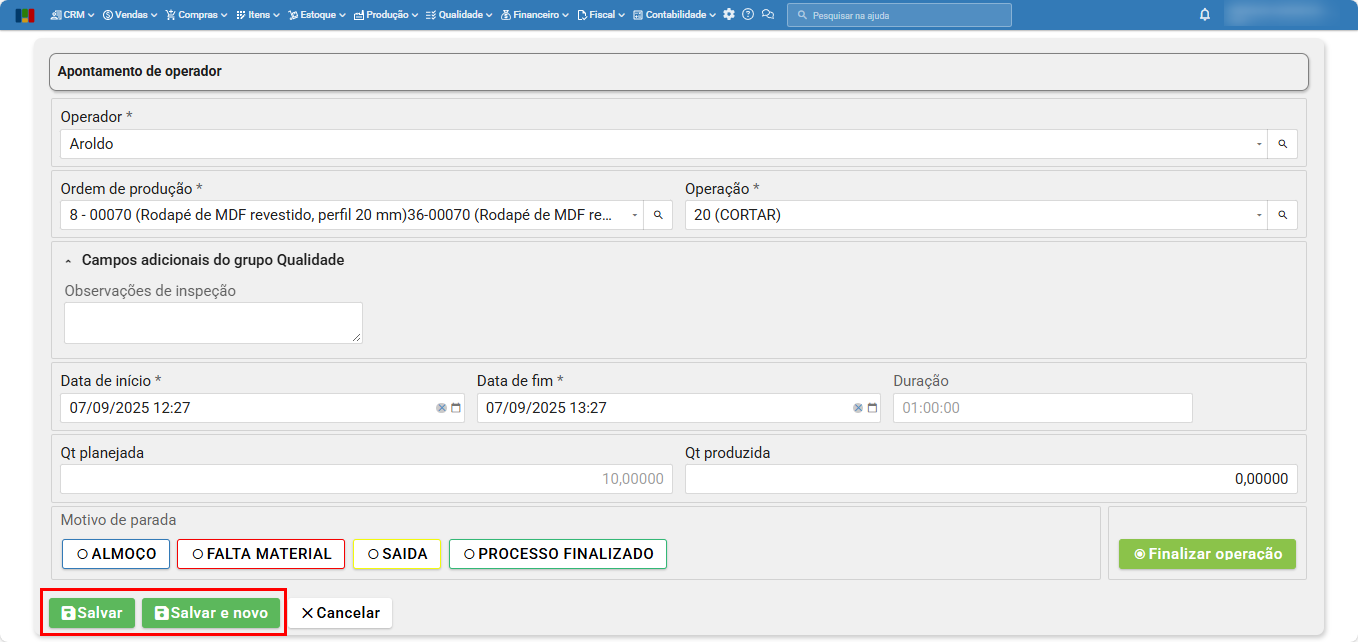1358x642 pixels.
Task: Collapse Campos adicionais do grupo Qualidade
Action: (68, 260)
